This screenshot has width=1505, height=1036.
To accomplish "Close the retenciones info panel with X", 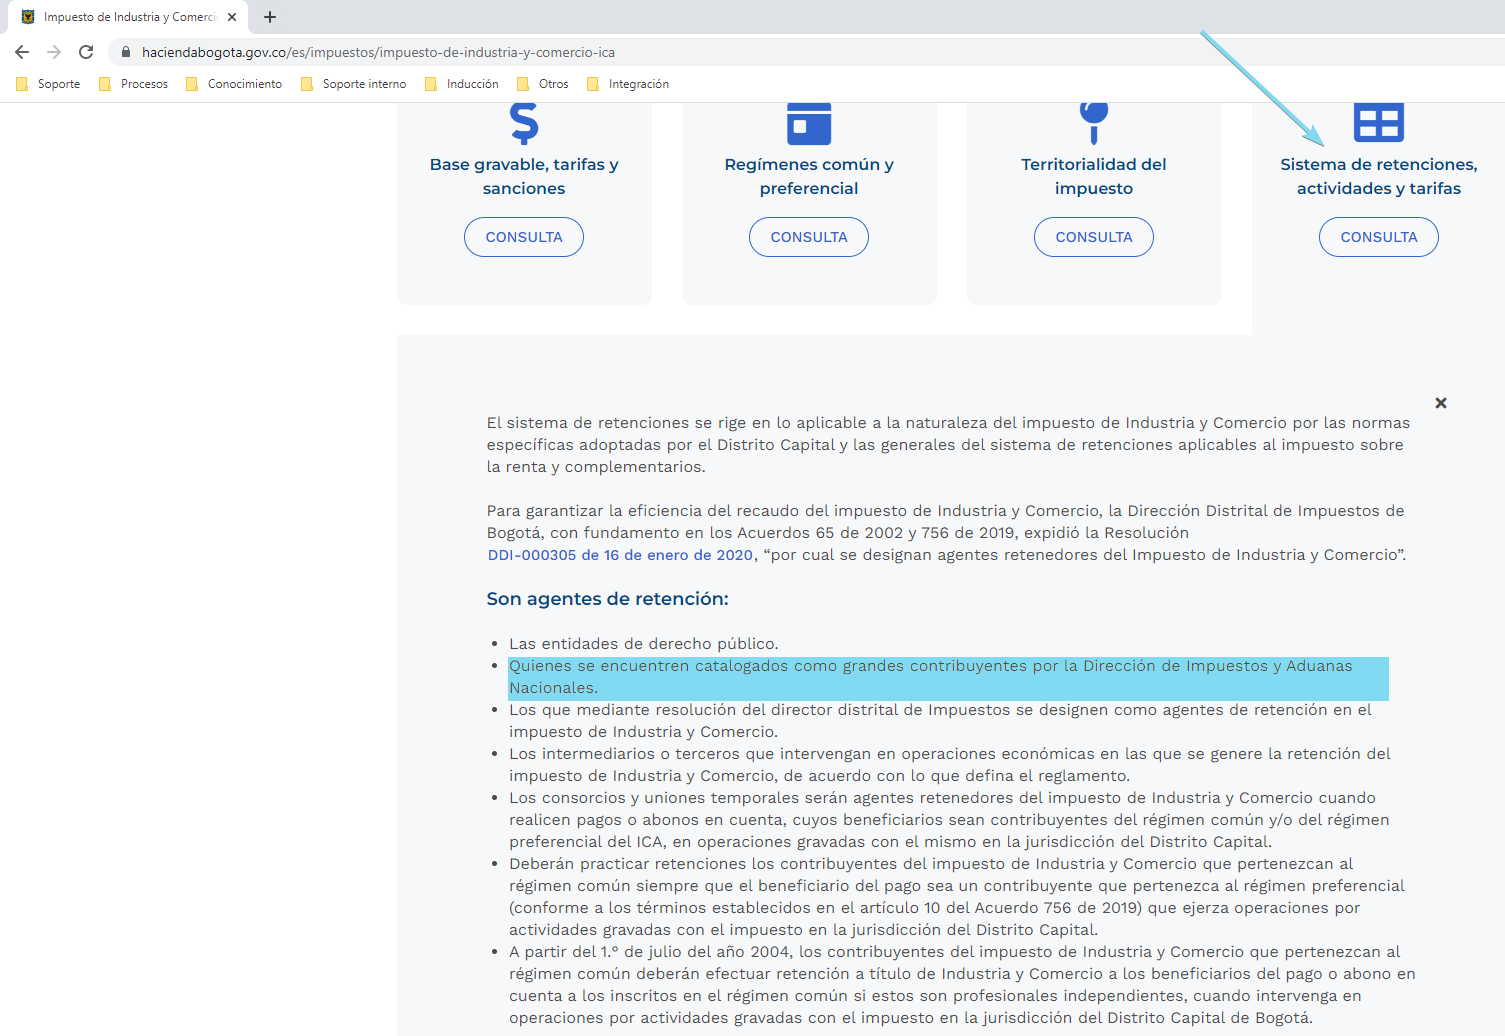I will (x=1441, y=403).
